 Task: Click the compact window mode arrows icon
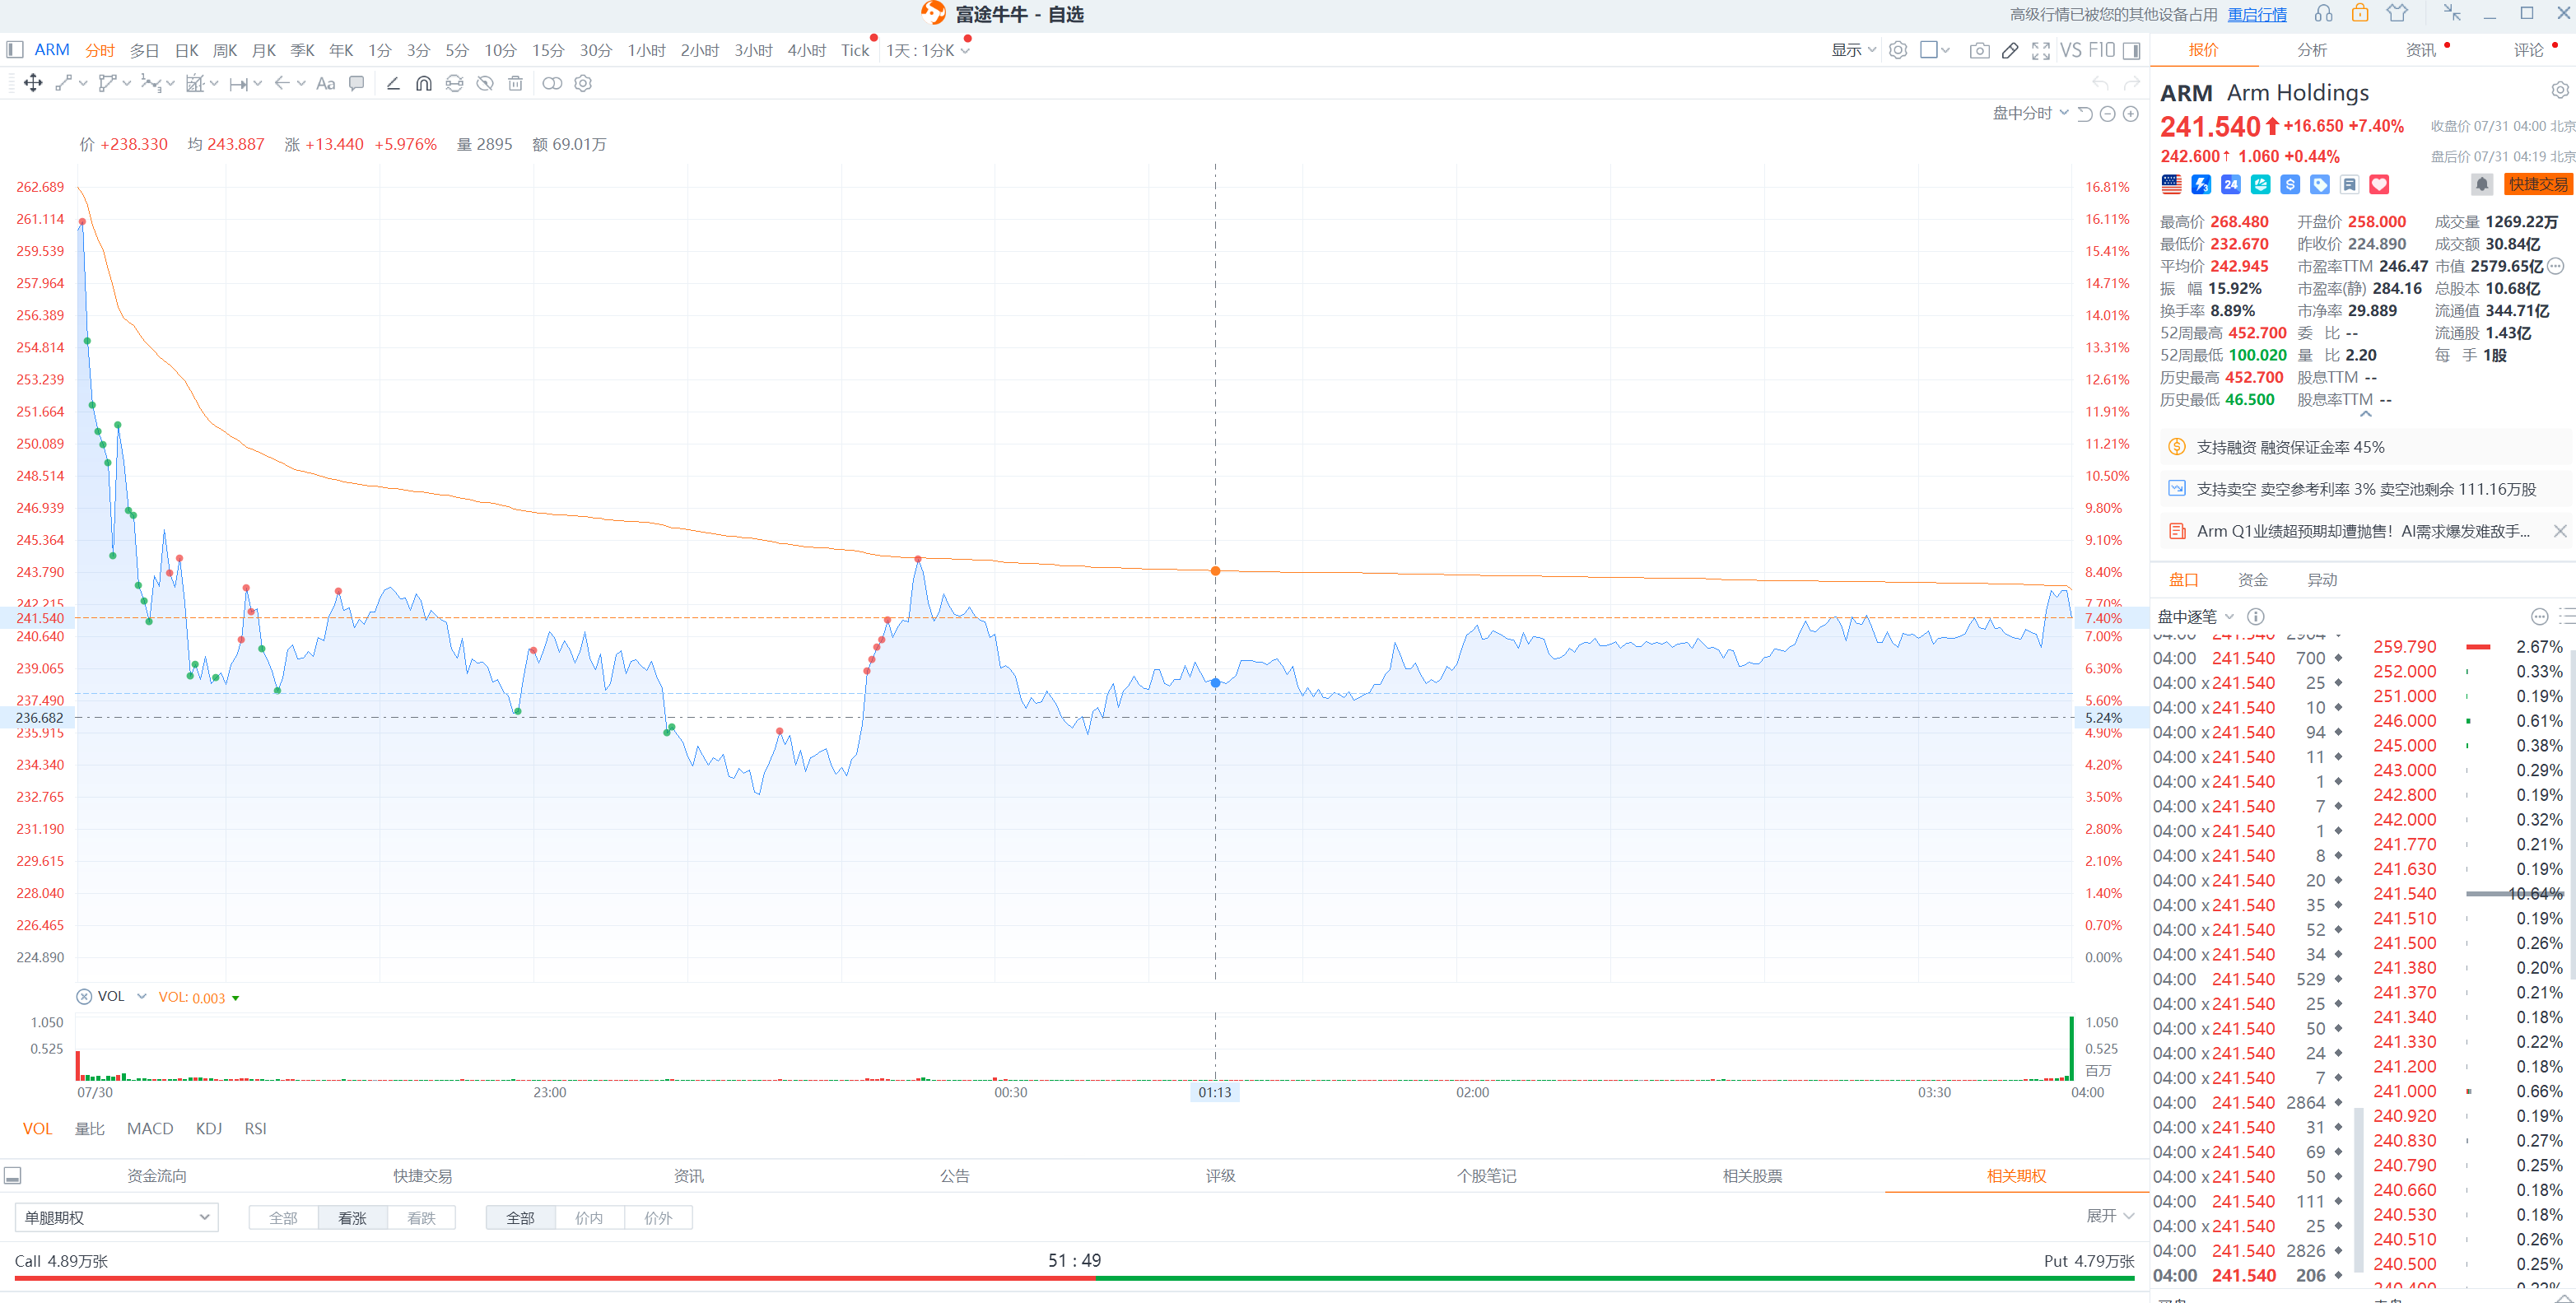coord(2452,13)
